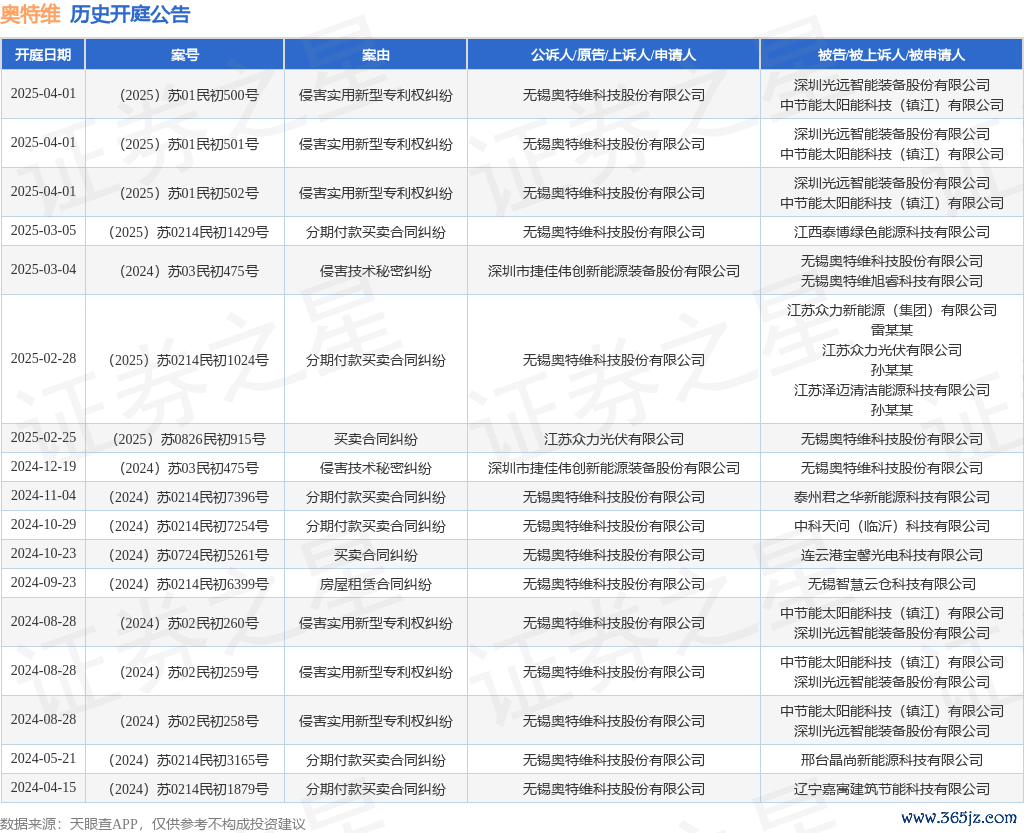Click the date 2024-09-23

click(x=43, y=582)
